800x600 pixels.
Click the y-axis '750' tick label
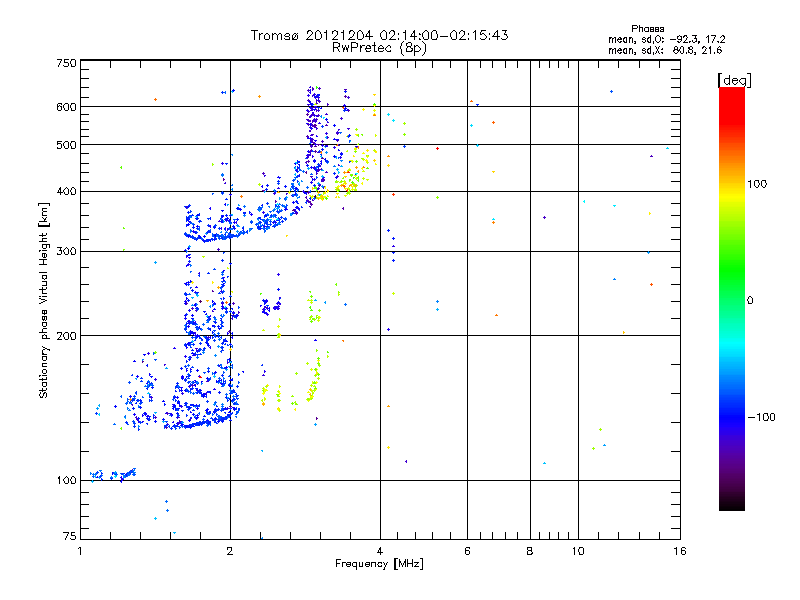pyautogui.click(x=66, y=63)
